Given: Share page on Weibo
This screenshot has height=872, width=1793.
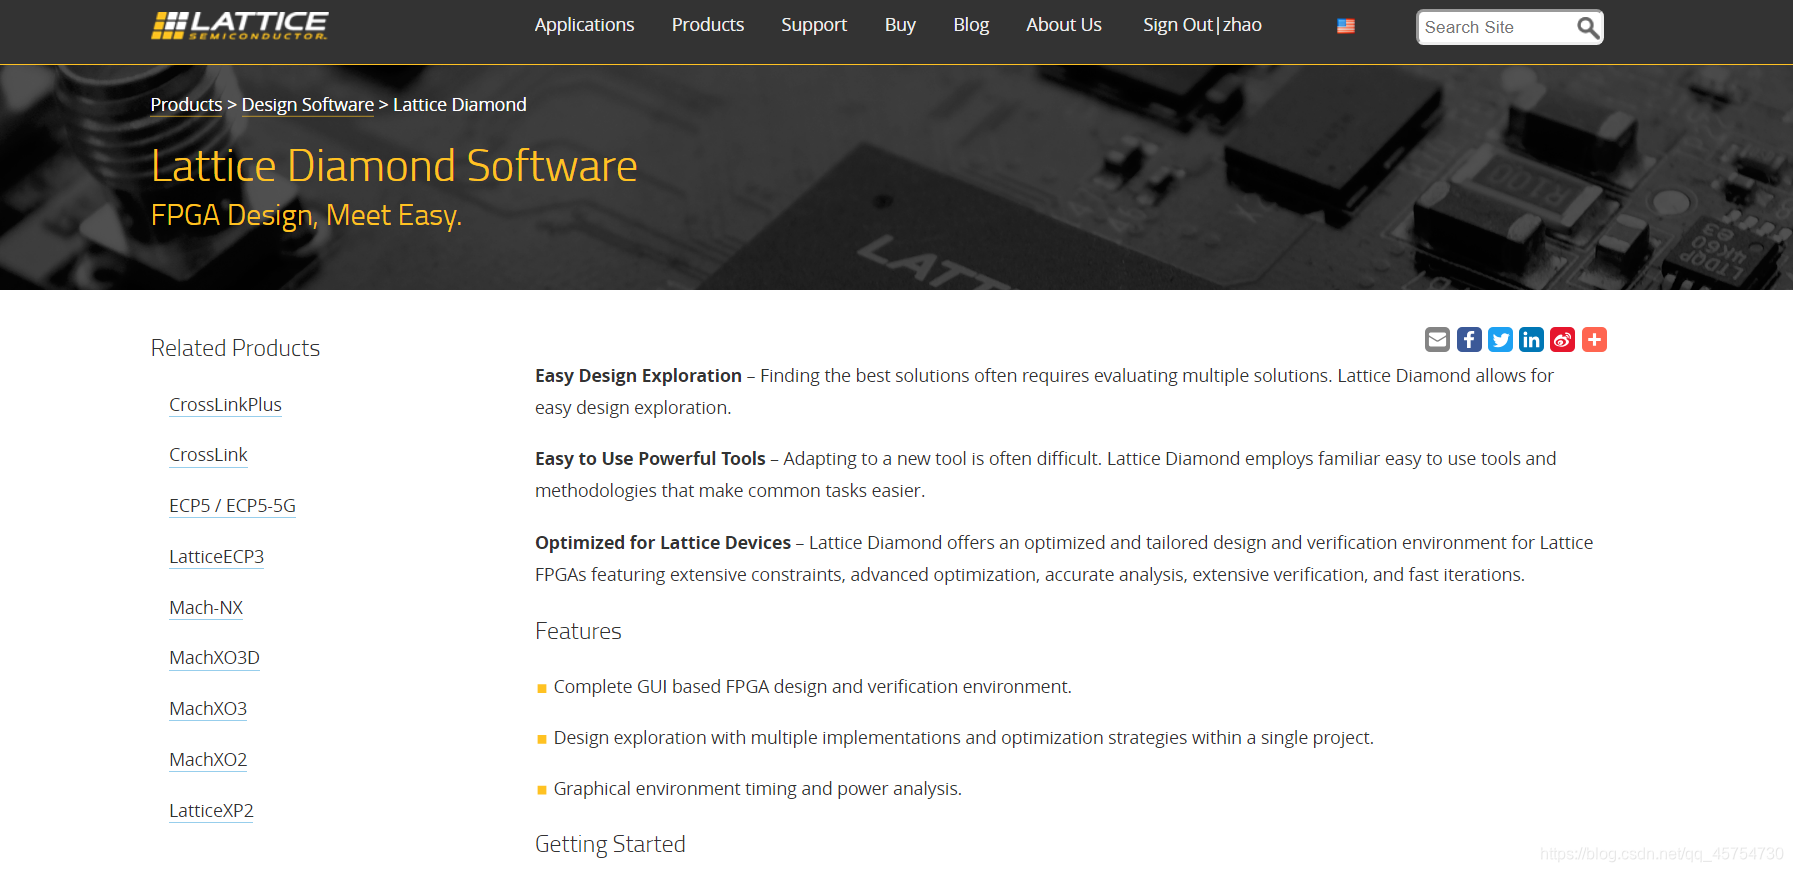Looking at the screenshot, I should pos(1562,340).
